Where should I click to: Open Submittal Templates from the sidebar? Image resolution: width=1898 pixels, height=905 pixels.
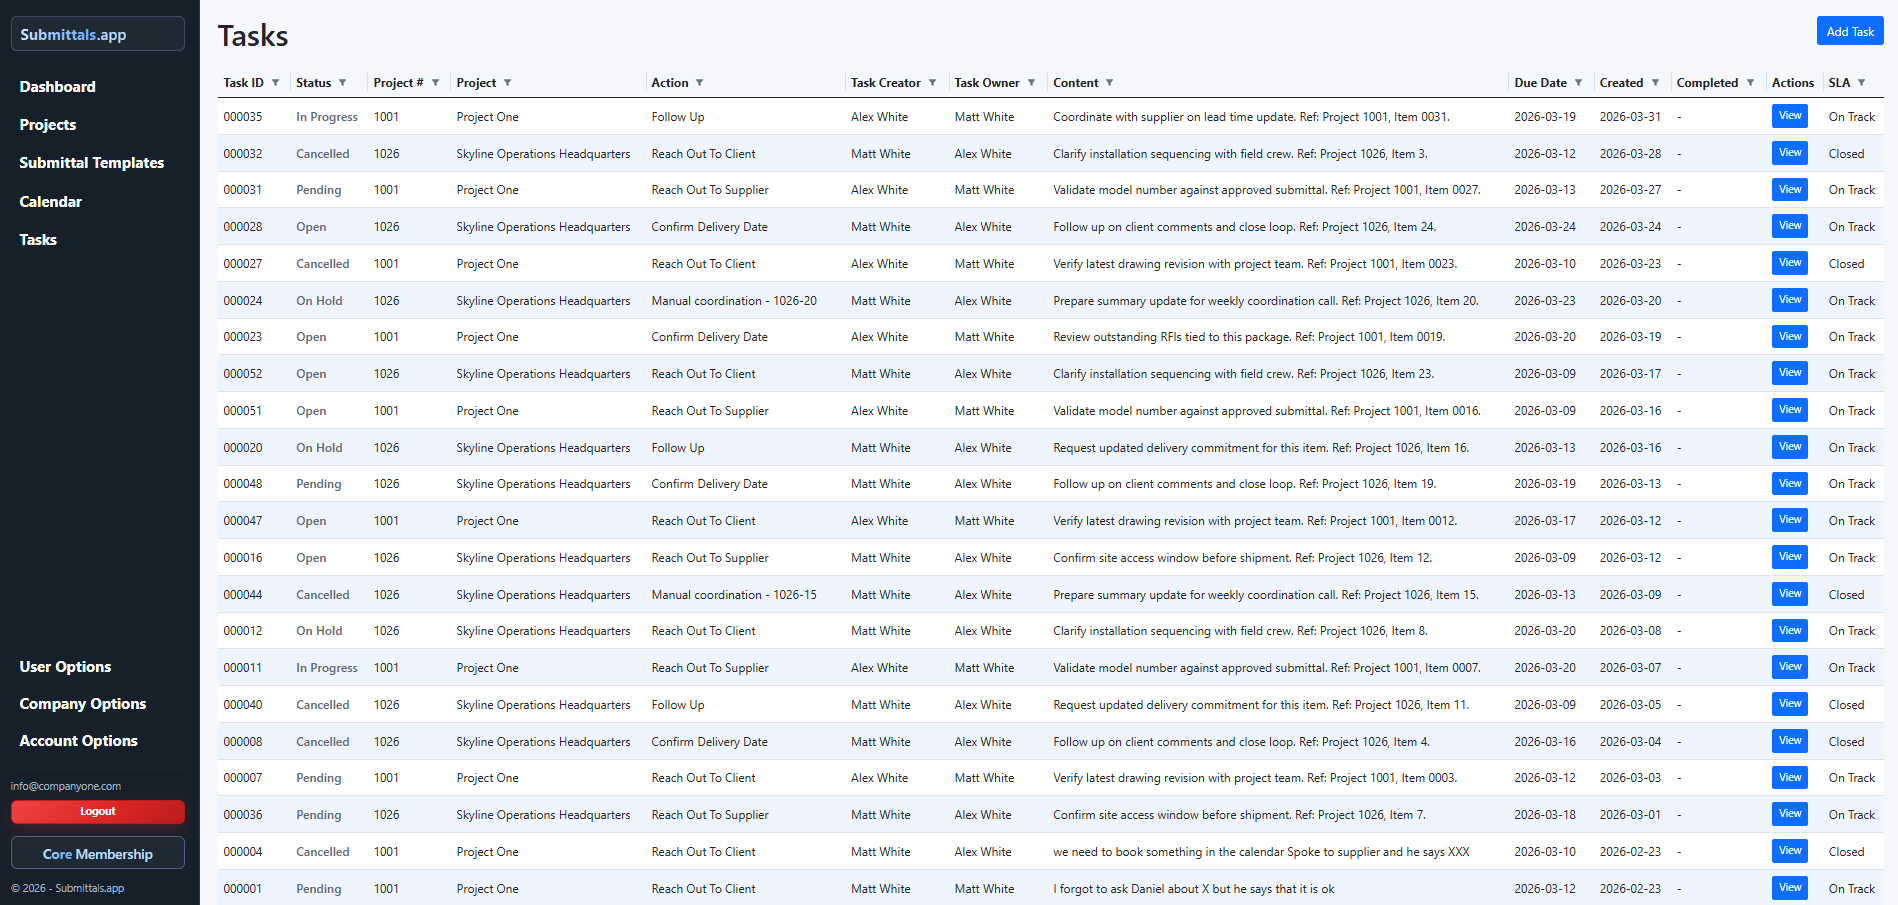(x=92, y=163)
